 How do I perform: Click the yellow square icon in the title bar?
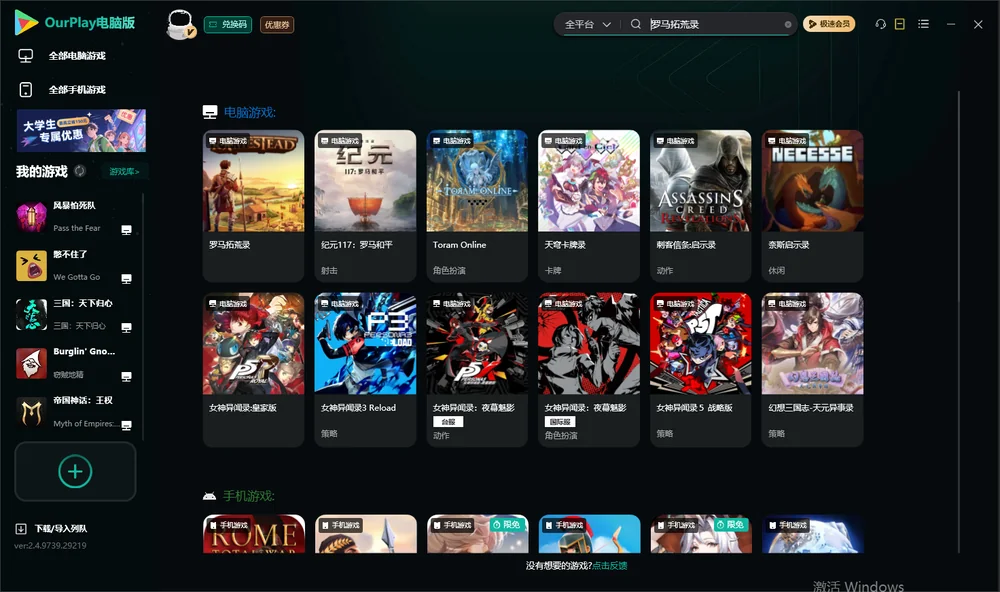pos(900,24)
